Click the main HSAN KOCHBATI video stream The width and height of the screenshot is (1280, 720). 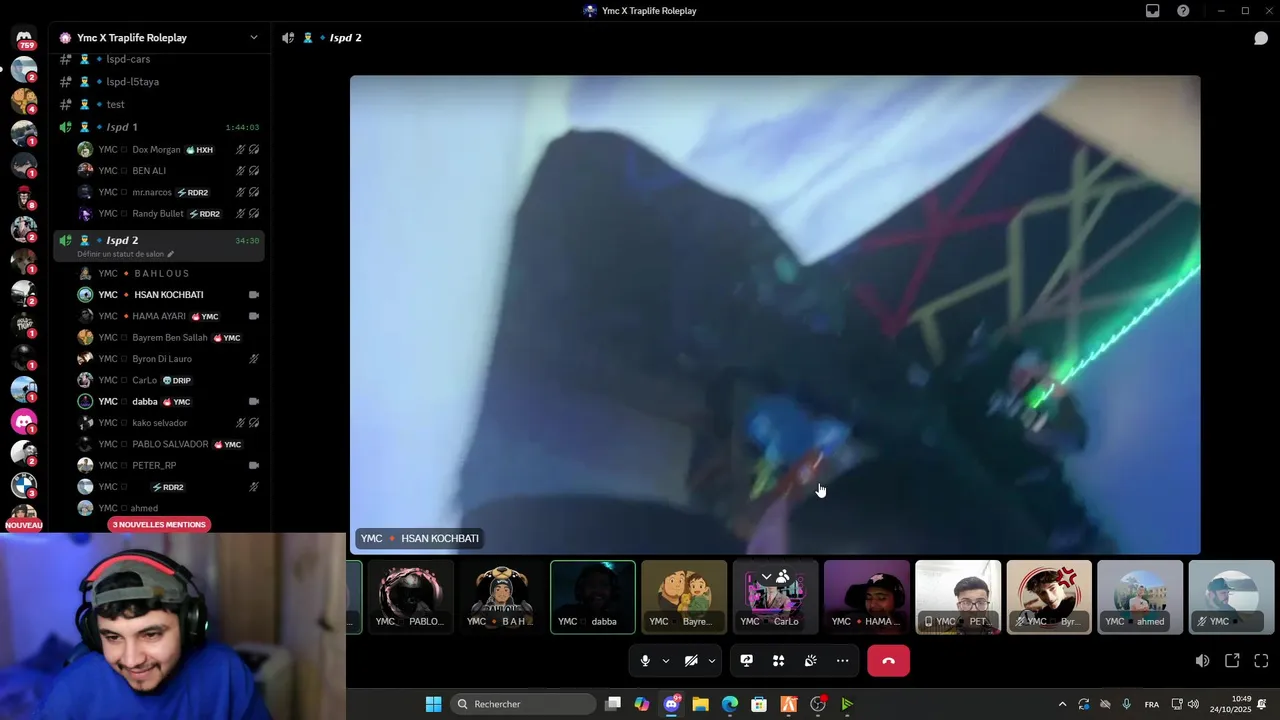[775, 315]
